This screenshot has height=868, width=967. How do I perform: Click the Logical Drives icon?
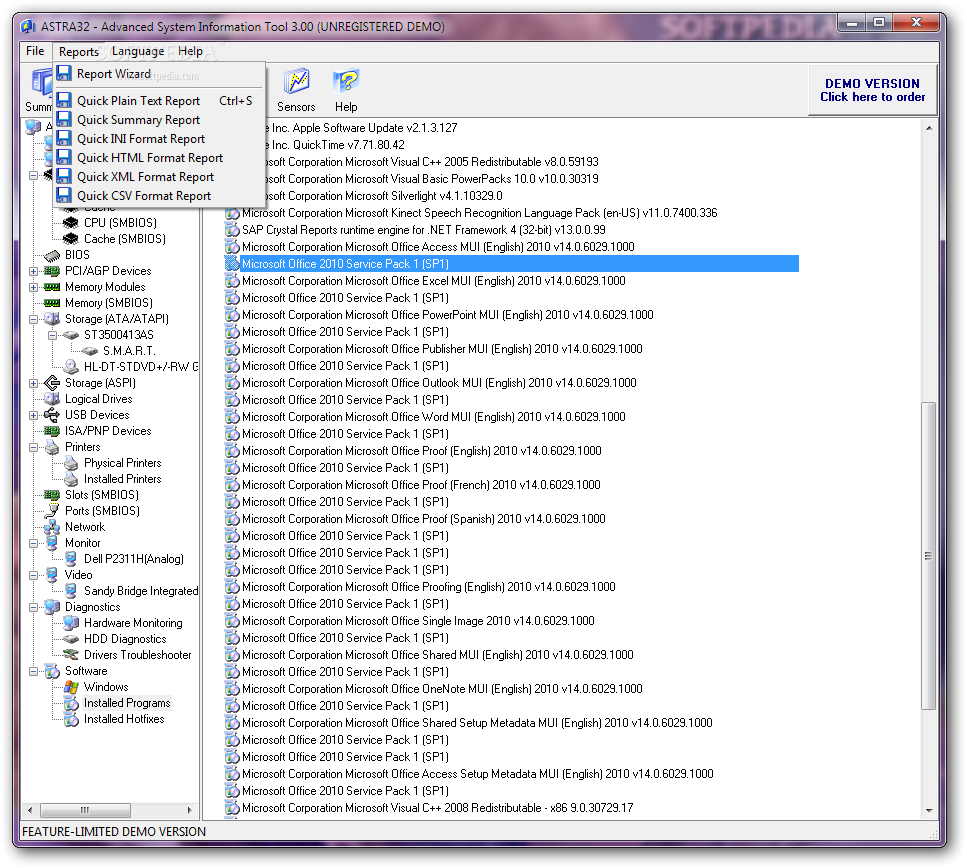tap(52, 399)
